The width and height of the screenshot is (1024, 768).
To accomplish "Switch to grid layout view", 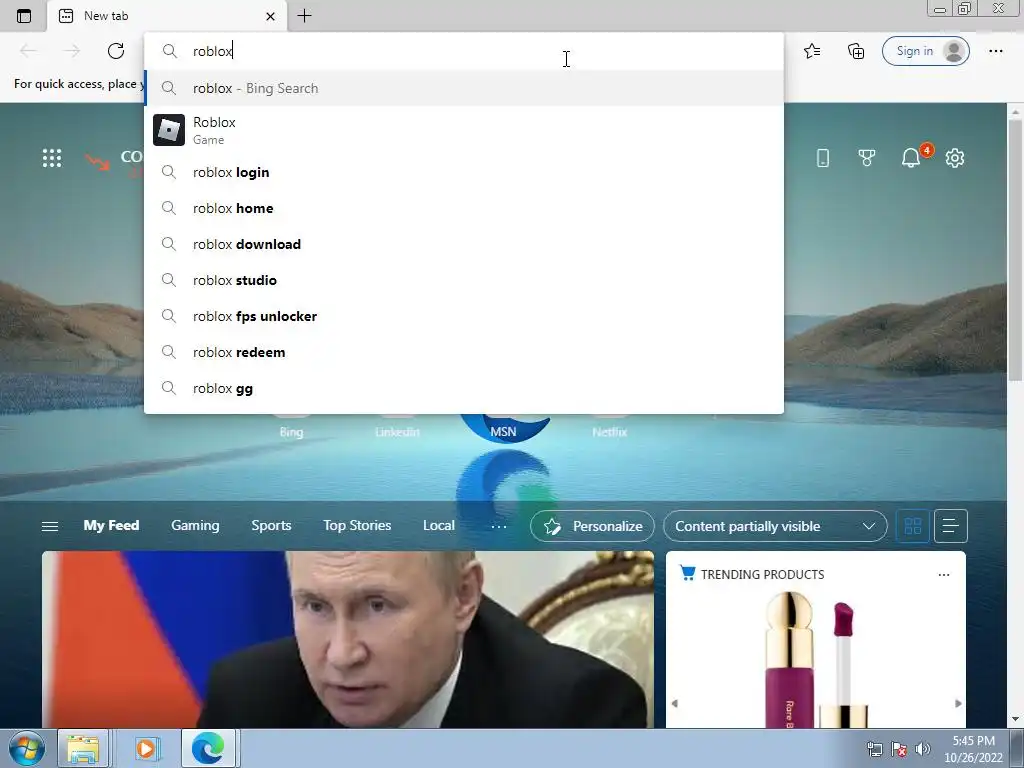I will [x=913, y=526].
